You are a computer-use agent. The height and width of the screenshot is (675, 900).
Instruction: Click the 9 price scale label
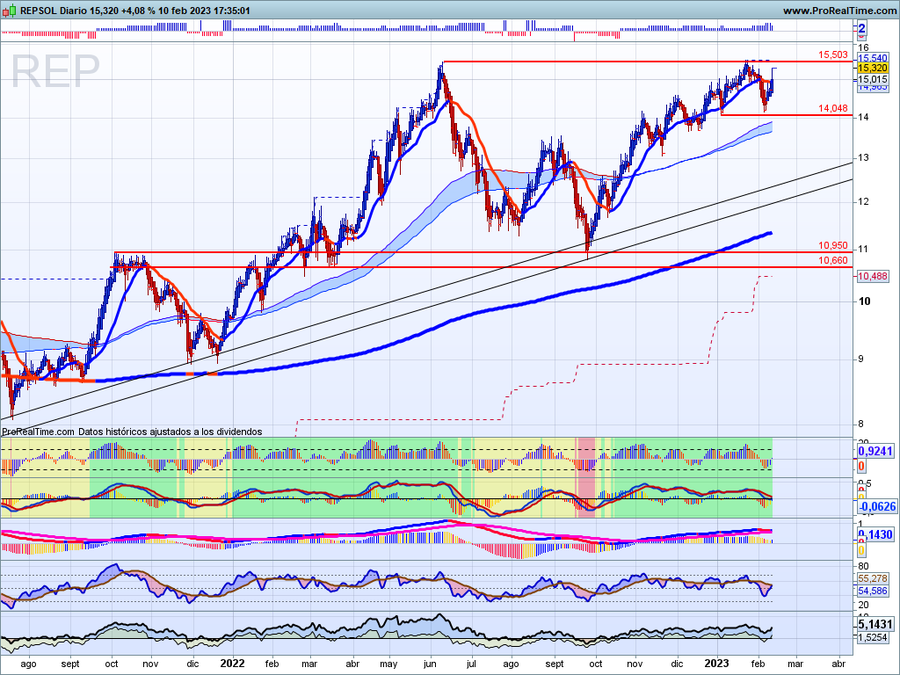coord(860,359)
